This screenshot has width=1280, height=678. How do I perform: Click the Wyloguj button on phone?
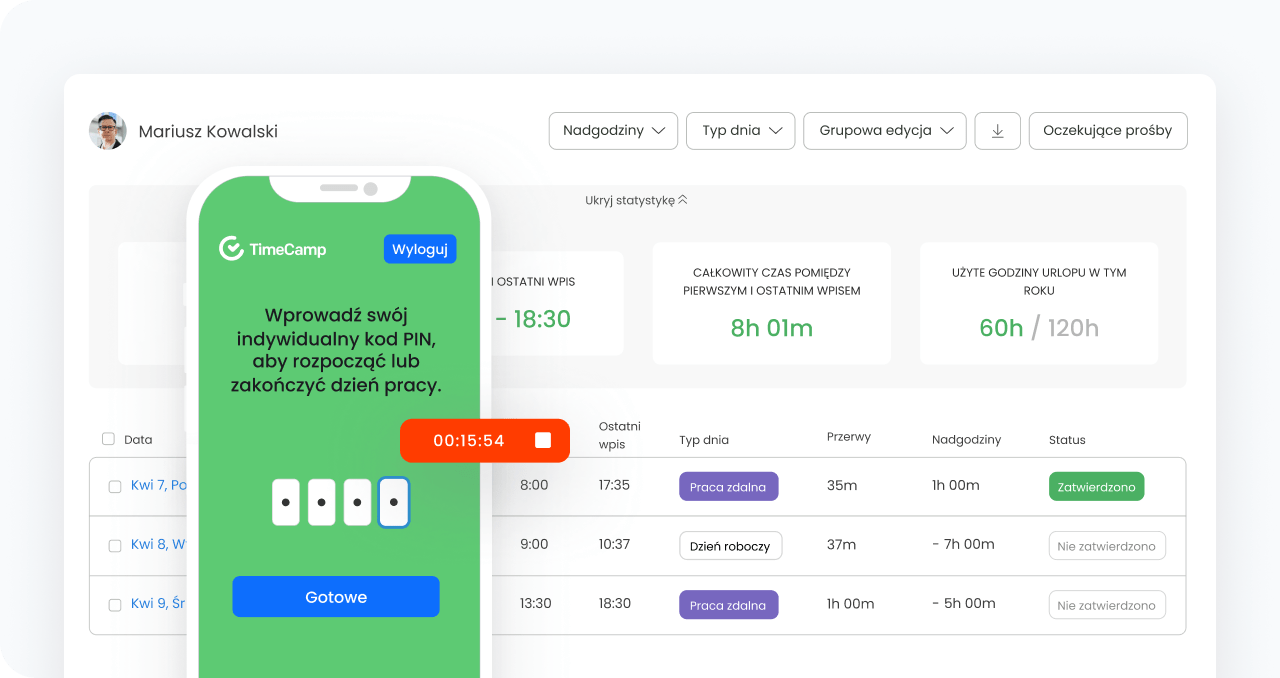[420, 249]
